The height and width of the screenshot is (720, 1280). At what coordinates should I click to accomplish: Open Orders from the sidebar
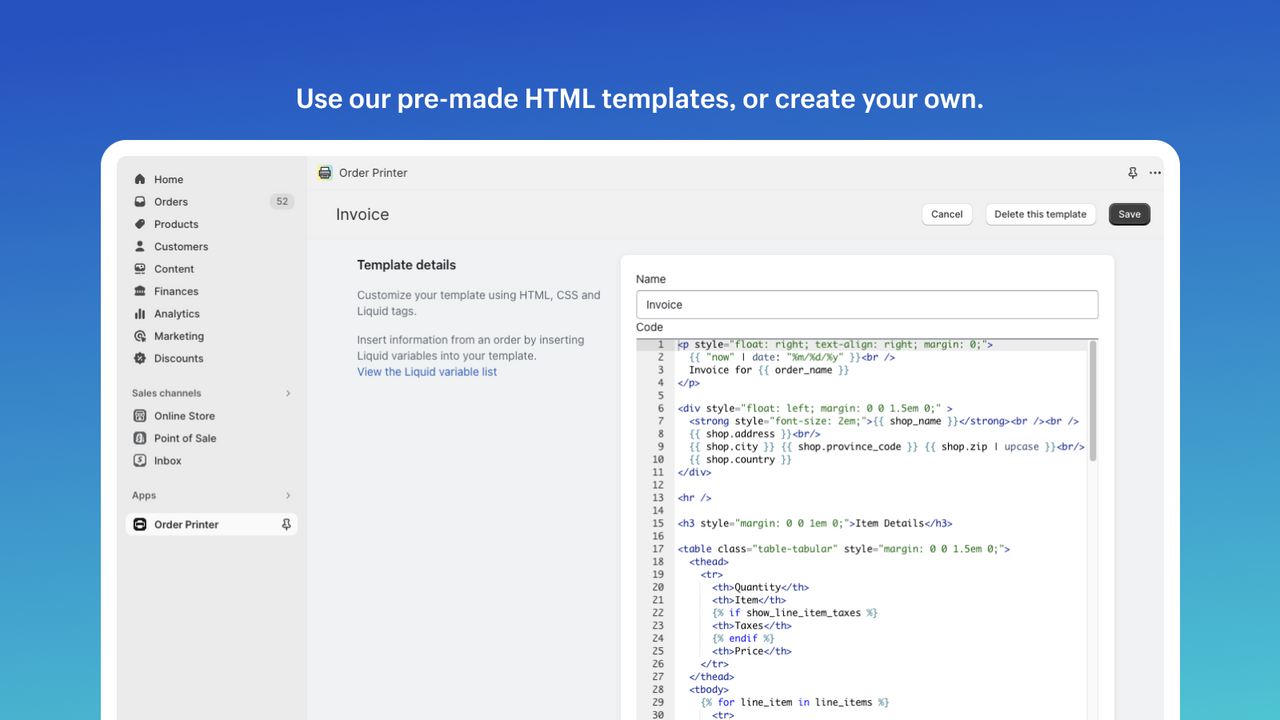click(x=171, y=201)
